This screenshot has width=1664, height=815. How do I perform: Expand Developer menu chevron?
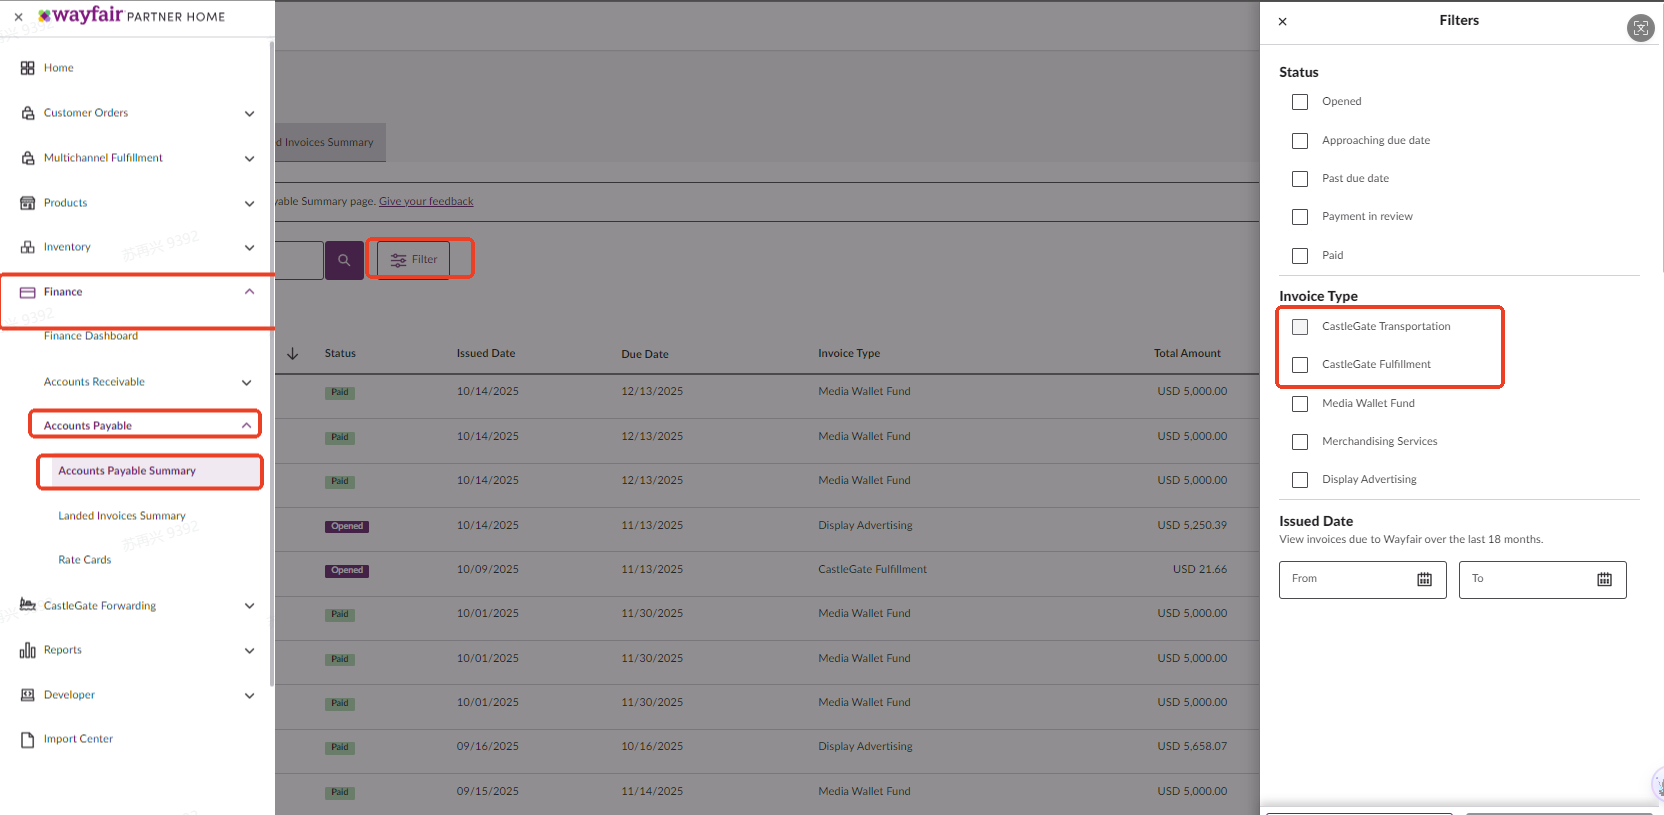pyautogui.click(x=249, y=696)
